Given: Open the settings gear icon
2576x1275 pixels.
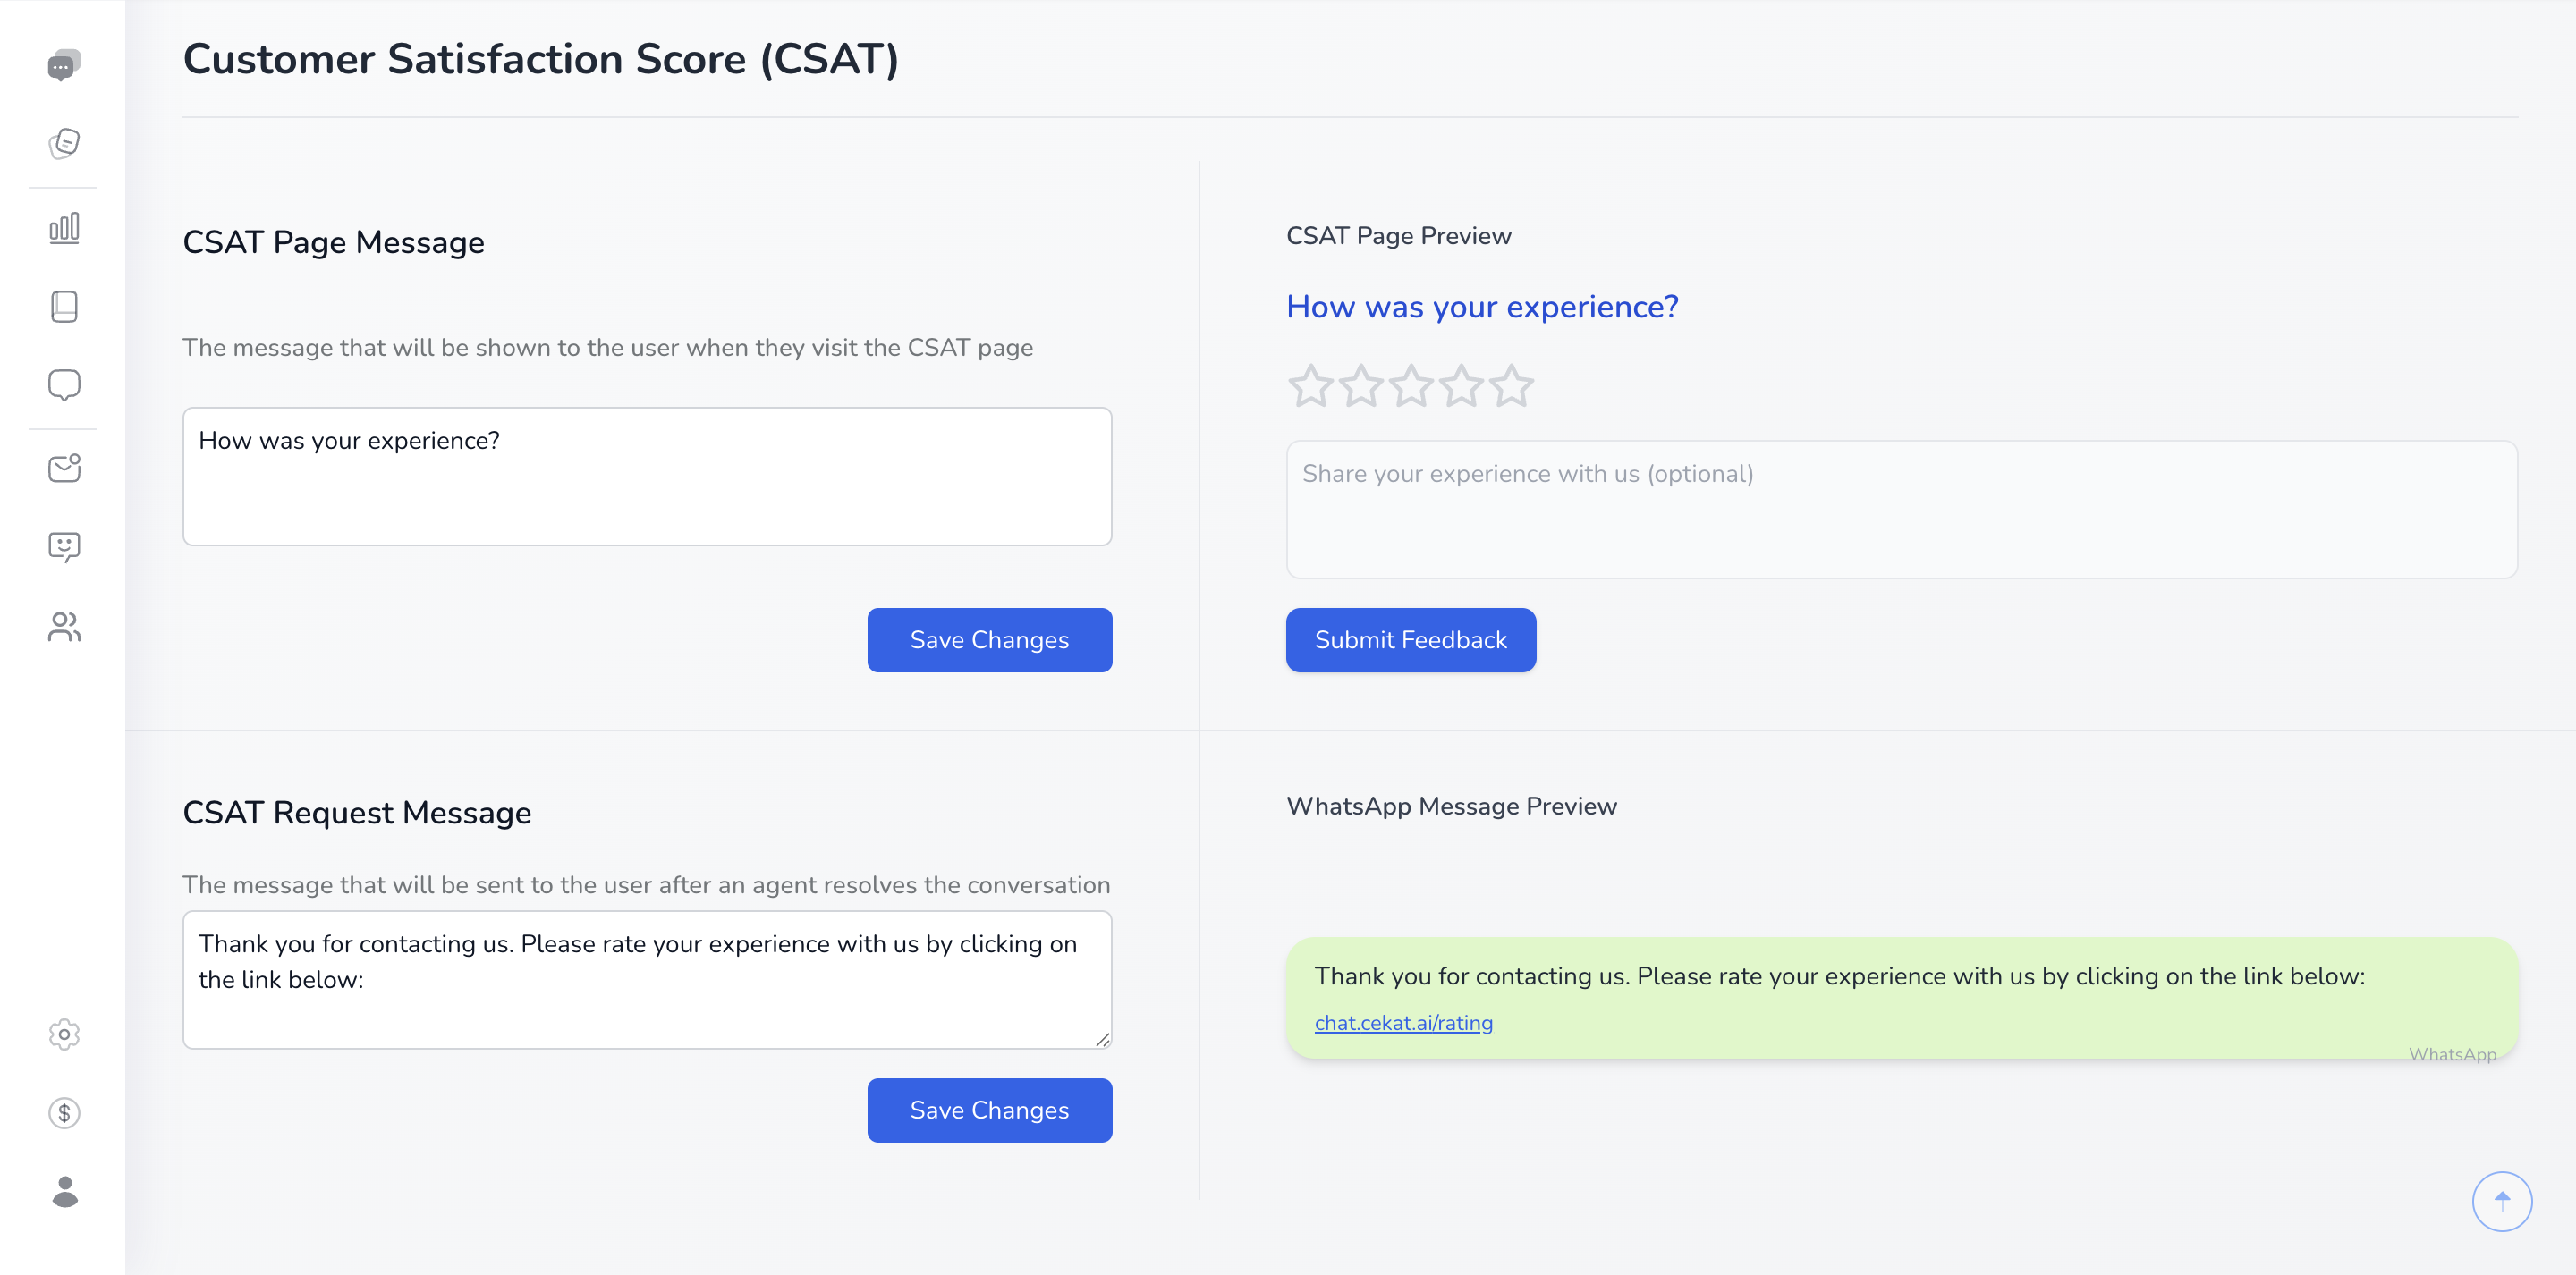Looking at the screenshot, I should (x=64, y=1034).
